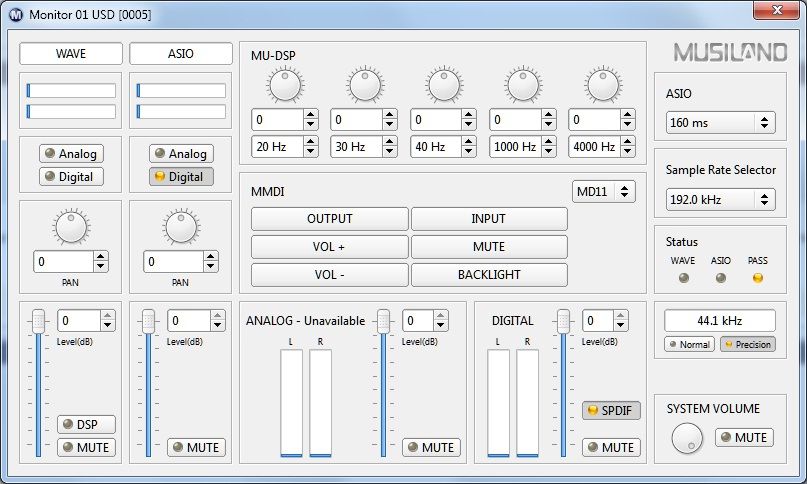Open the ASIO 160 ms latency dropdown
Viewport: 807px width, 484px height.
(720, 122)
